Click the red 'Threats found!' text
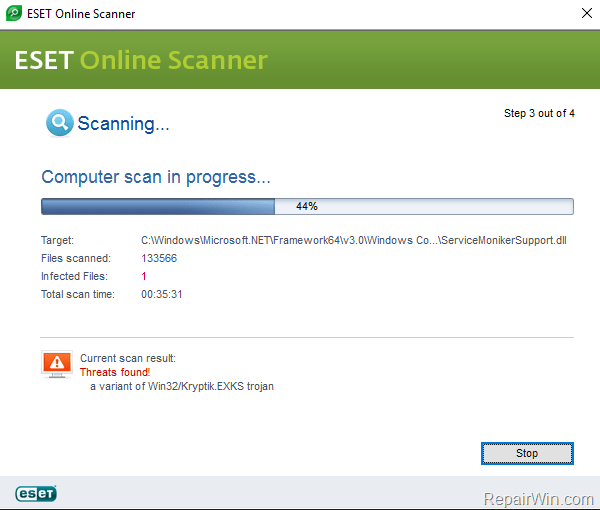Screen dimensions: 600x510 (115, 372)
